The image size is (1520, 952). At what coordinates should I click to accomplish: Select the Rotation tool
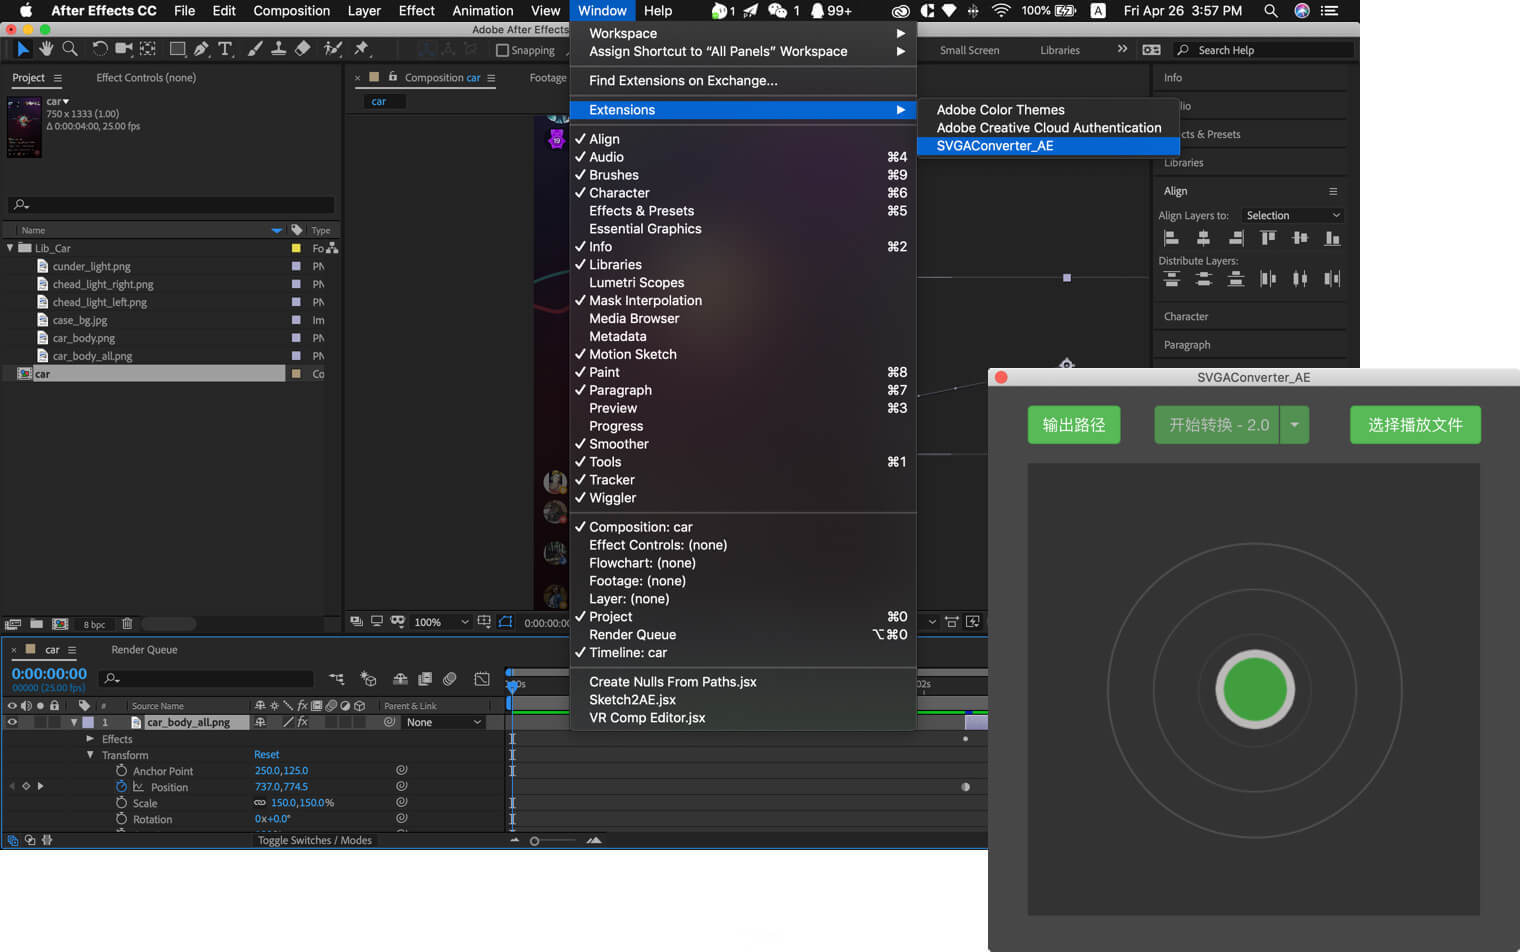click(x=100, y=49)
